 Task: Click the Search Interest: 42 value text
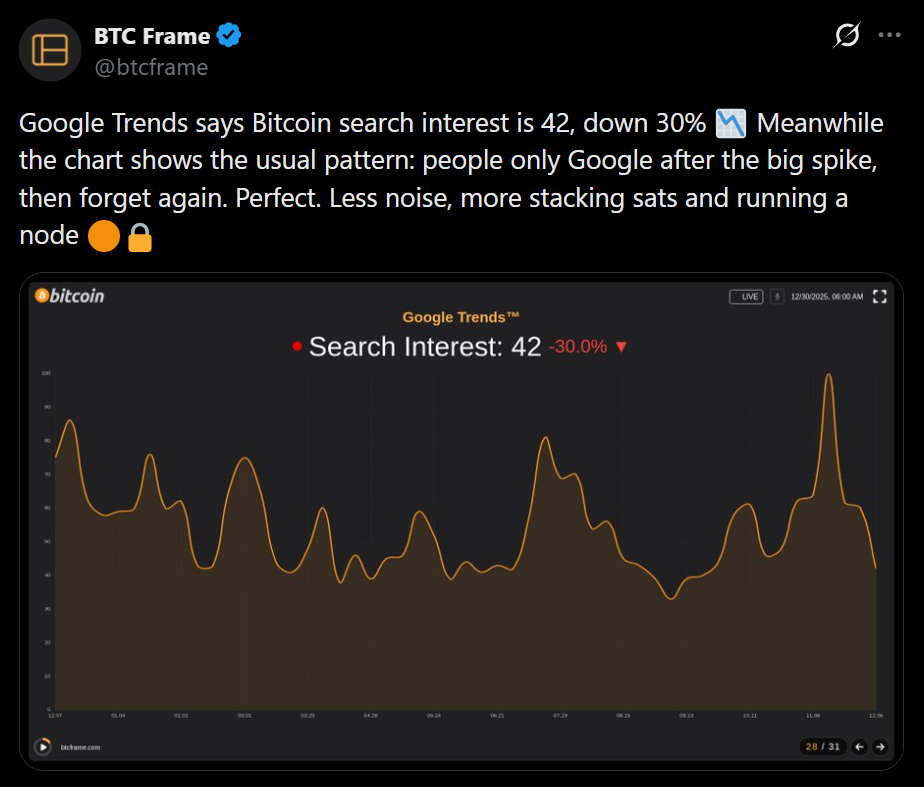[x=425, y=347]
